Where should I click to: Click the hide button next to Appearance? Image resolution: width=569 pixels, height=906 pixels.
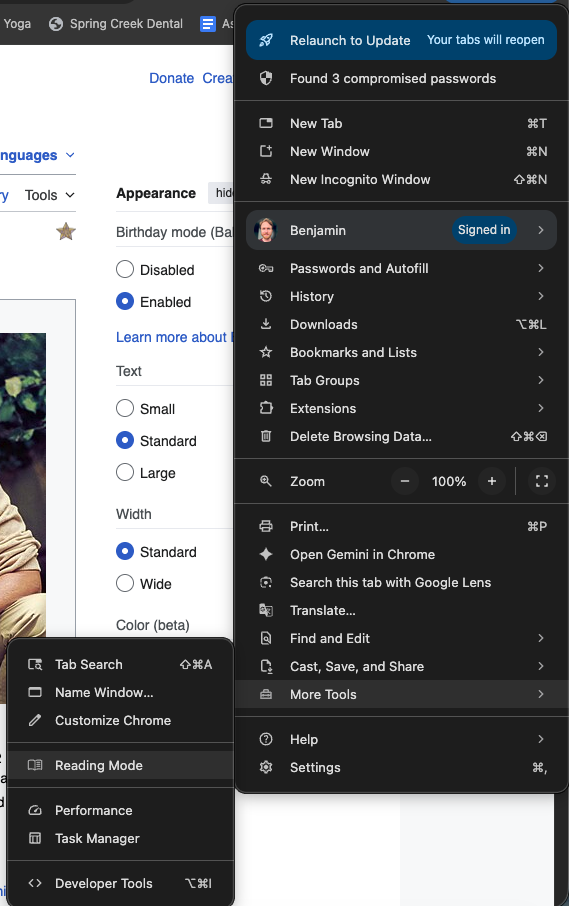[221, 193]
